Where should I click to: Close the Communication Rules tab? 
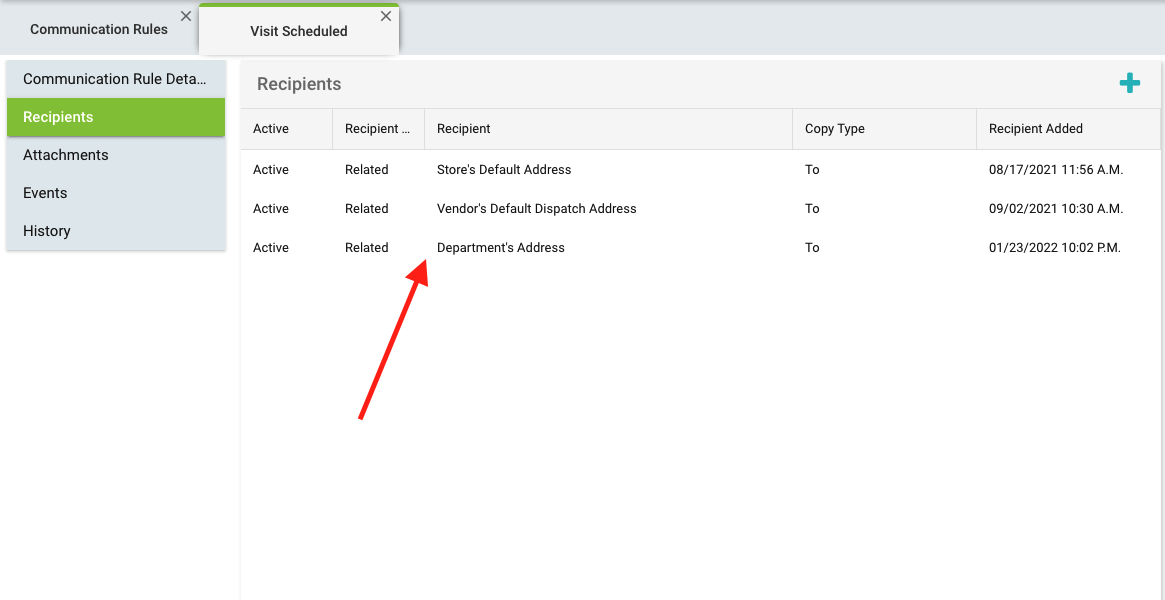(185, 16)
